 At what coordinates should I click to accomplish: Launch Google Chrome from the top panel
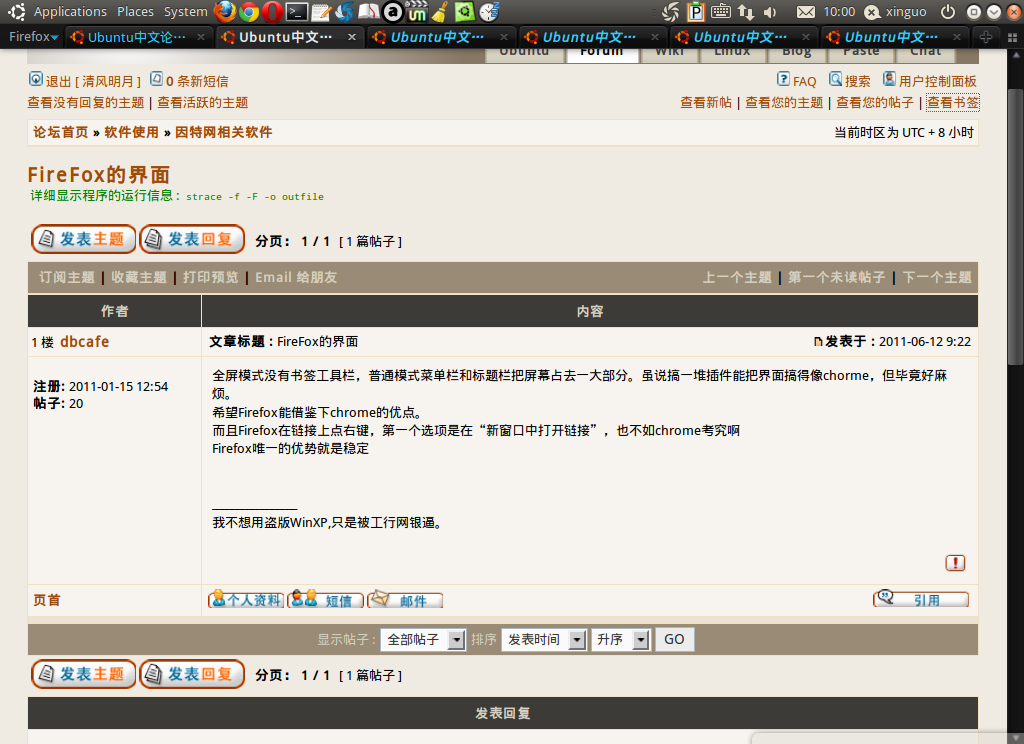(x=249, y=11)
